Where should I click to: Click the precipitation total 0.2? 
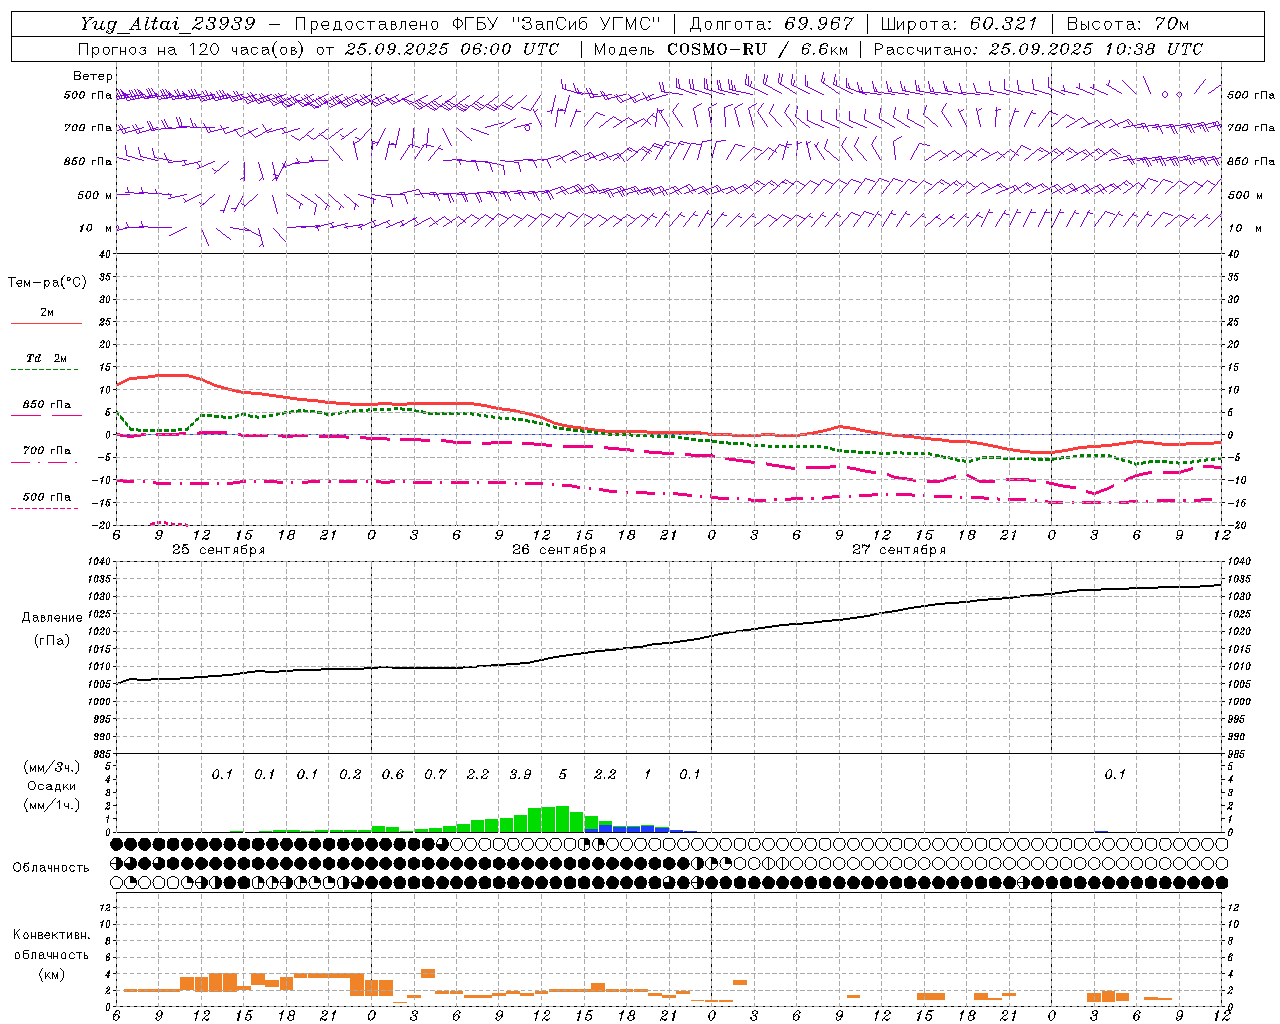tap(350, 774)
